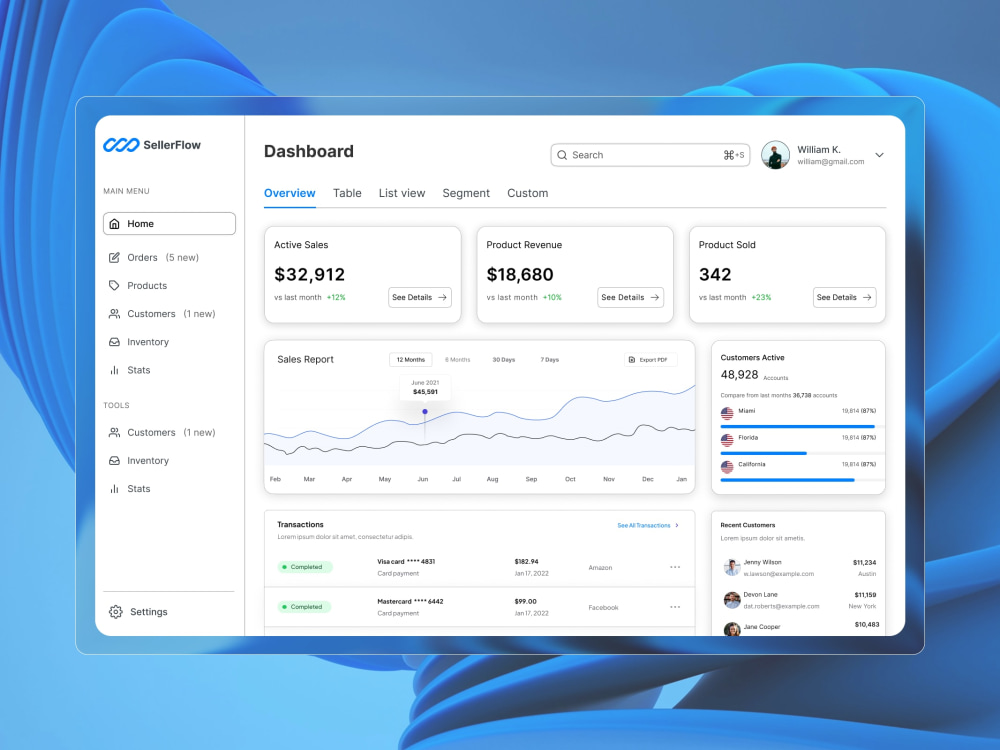Click the See All Transactions chevron
The height and width of the screenshot is (750, 1000).
[677, 526]
